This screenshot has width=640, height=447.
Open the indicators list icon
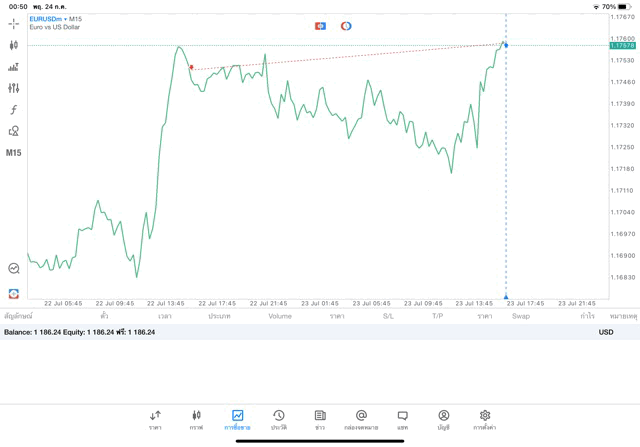click(14, 67)
